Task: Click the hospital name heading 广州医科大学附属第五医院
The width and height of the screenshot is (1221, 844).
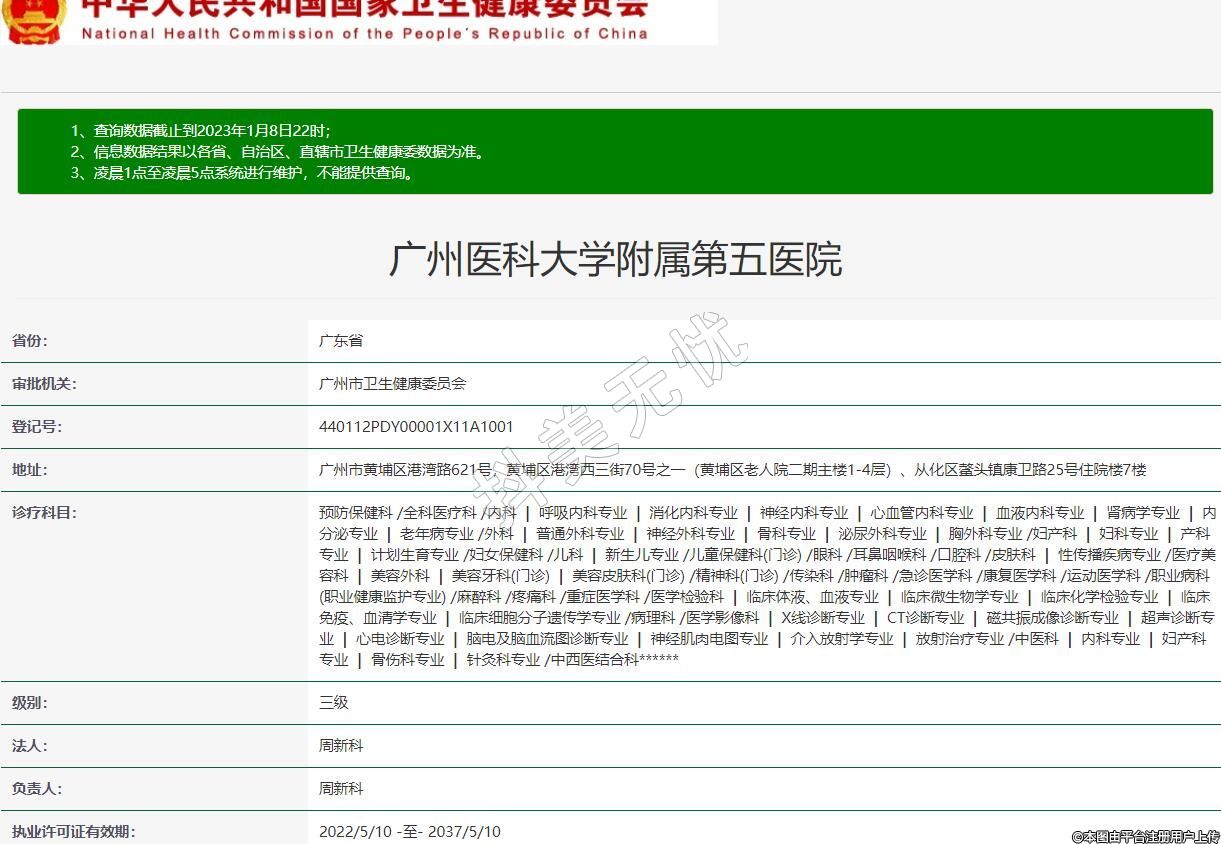Action: coord(615,259)
